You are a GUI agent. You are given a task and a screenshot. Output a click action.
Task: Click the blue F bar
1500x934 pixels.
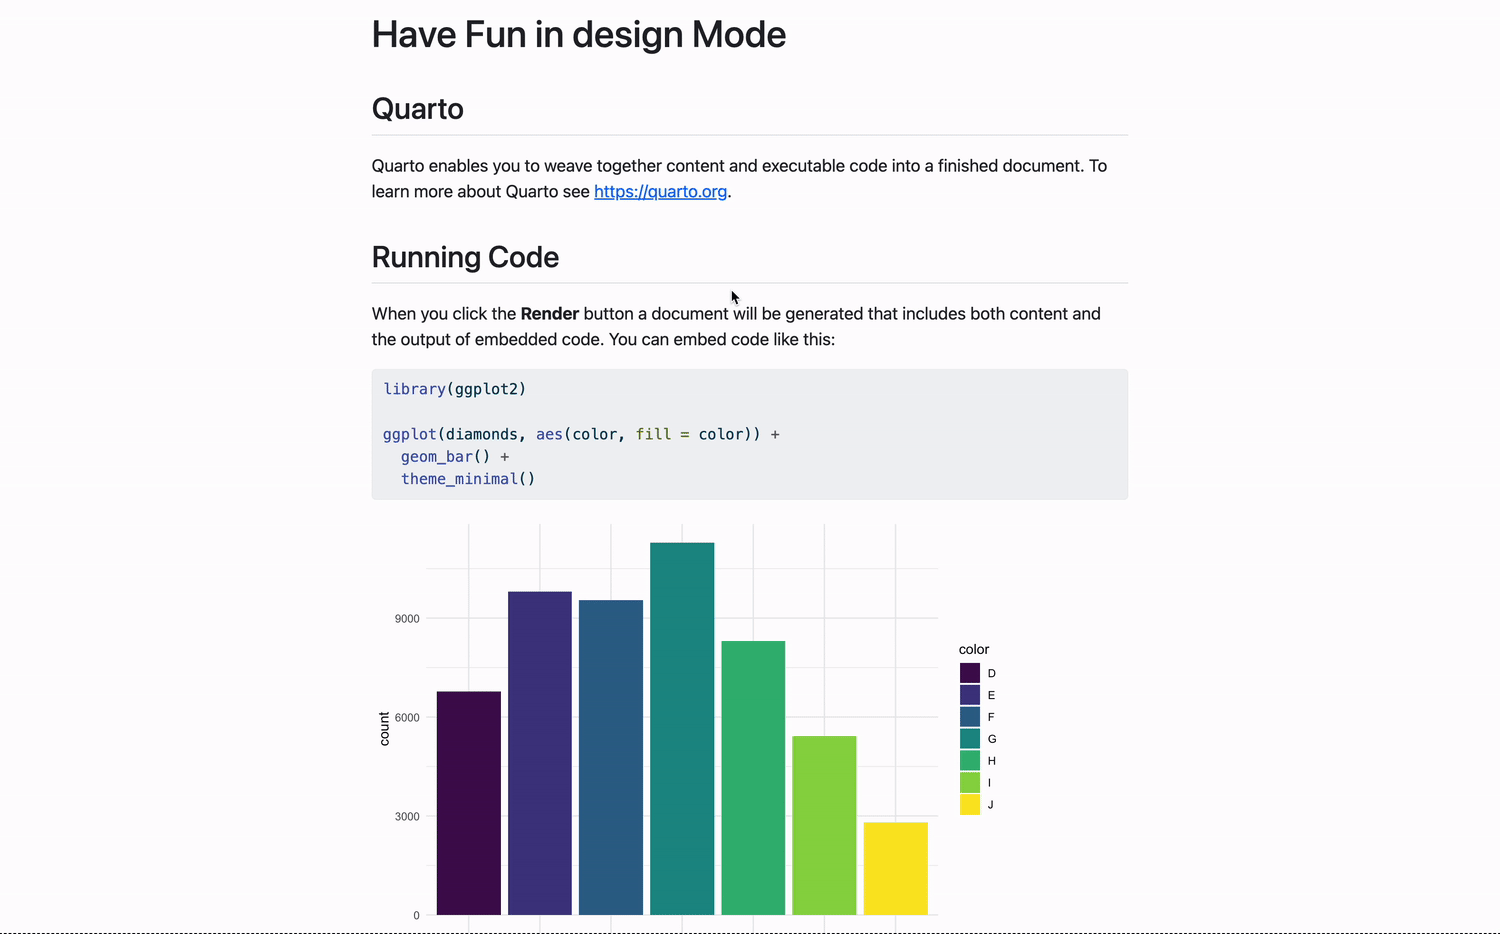[x=611, y=758]
